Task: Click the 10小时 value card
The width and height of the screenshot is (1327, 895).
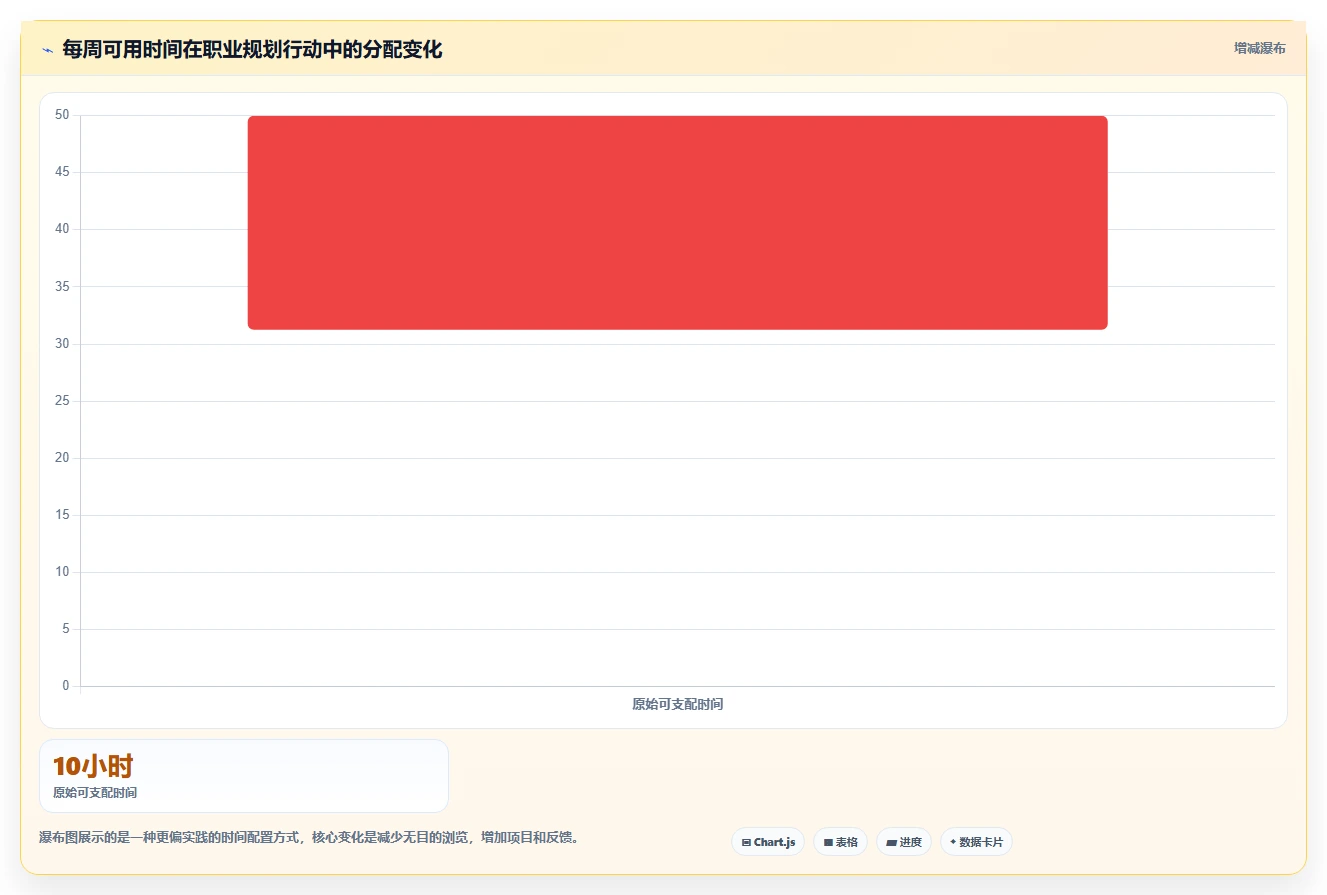Action: 244,776
